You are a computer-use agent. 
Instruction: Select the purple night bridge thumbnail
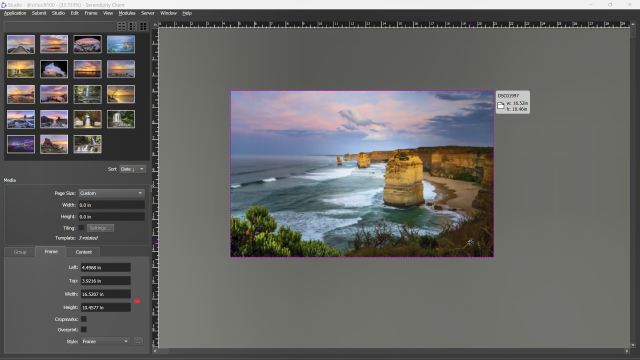pos(21,144)
